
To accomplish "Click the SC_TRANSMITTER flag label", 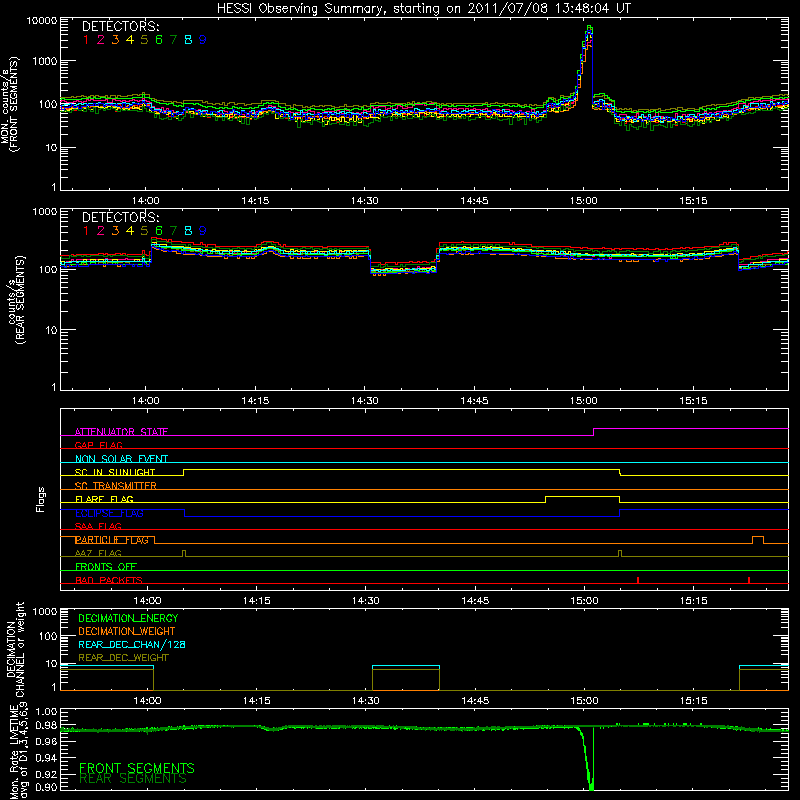I will (116, 486).
